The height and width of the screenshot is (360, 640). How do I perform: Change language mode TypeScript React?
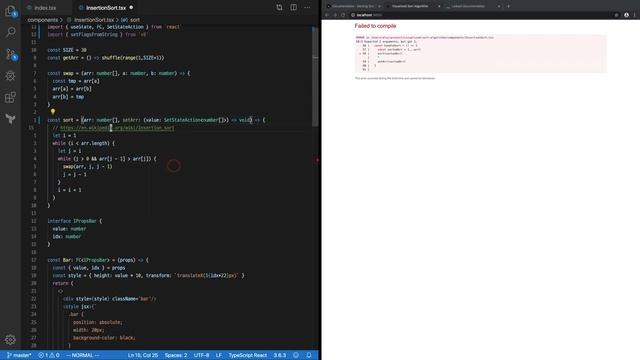tap(247, 355)
